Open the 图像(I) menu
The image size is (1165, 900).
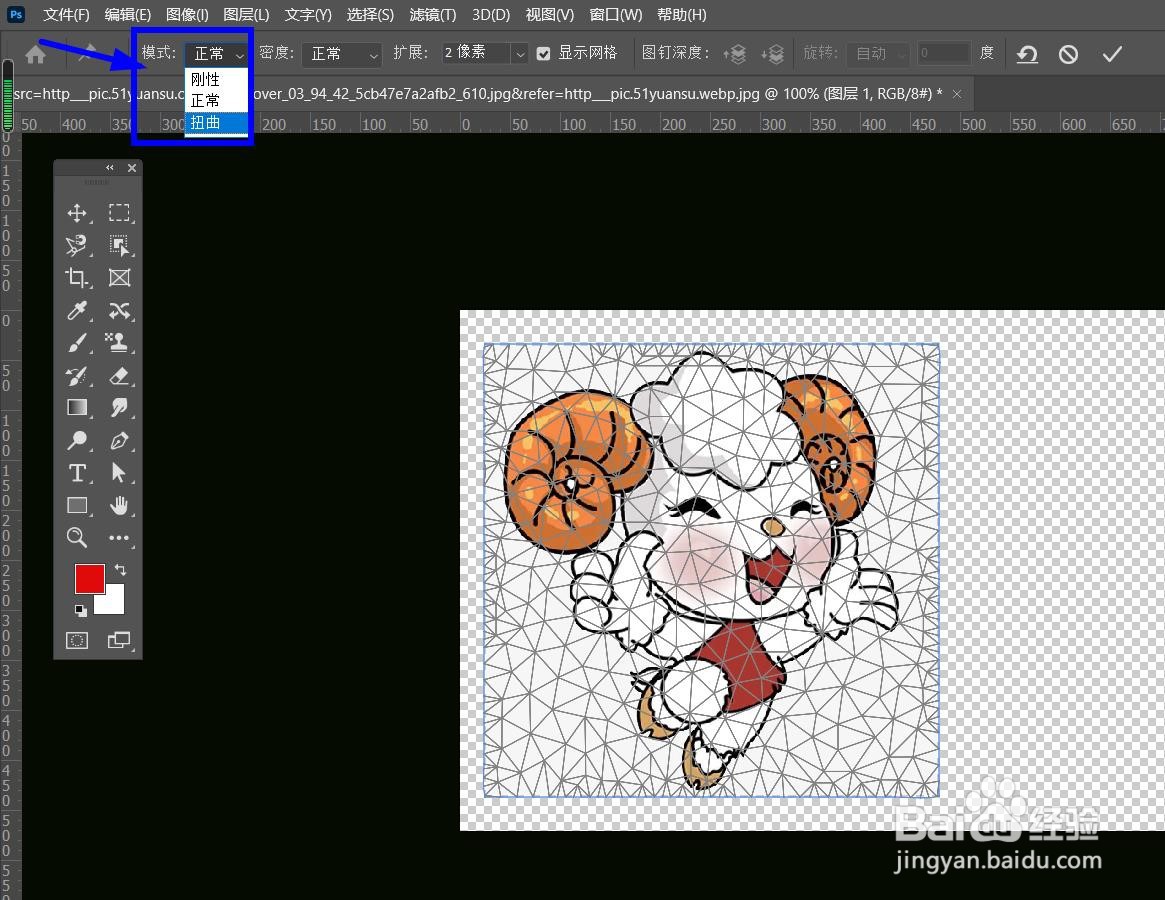pos(187,15)
